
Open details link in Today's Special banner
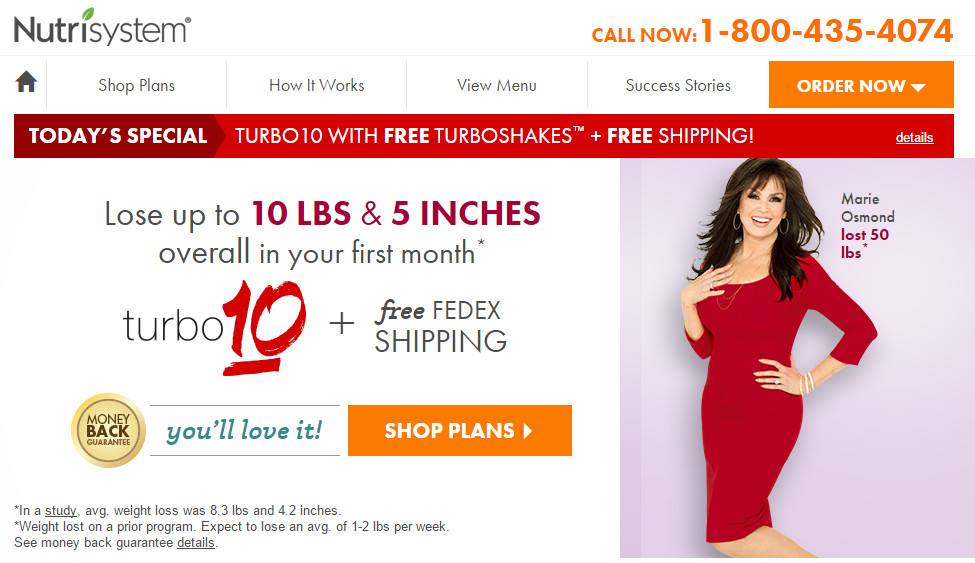point(914,137)
